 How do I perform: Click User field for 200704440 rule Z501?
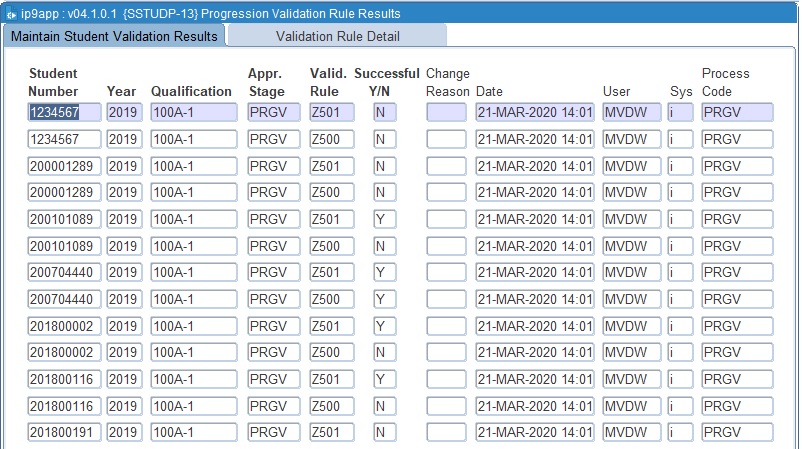pyautogui.click(x=630, y=272)
